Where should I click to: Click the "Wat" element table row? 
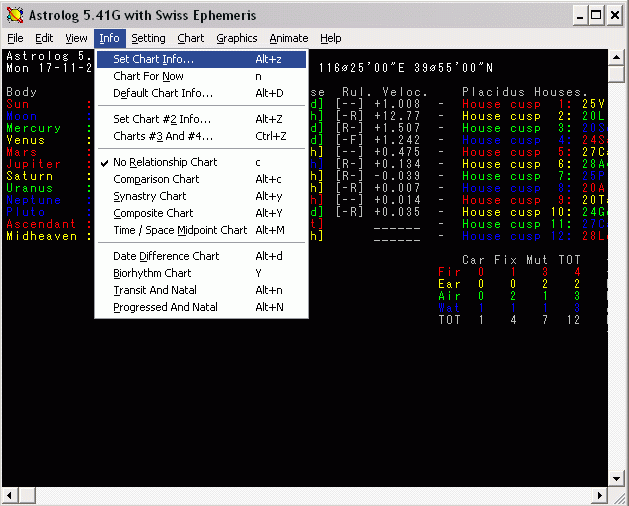coord(509,308)
